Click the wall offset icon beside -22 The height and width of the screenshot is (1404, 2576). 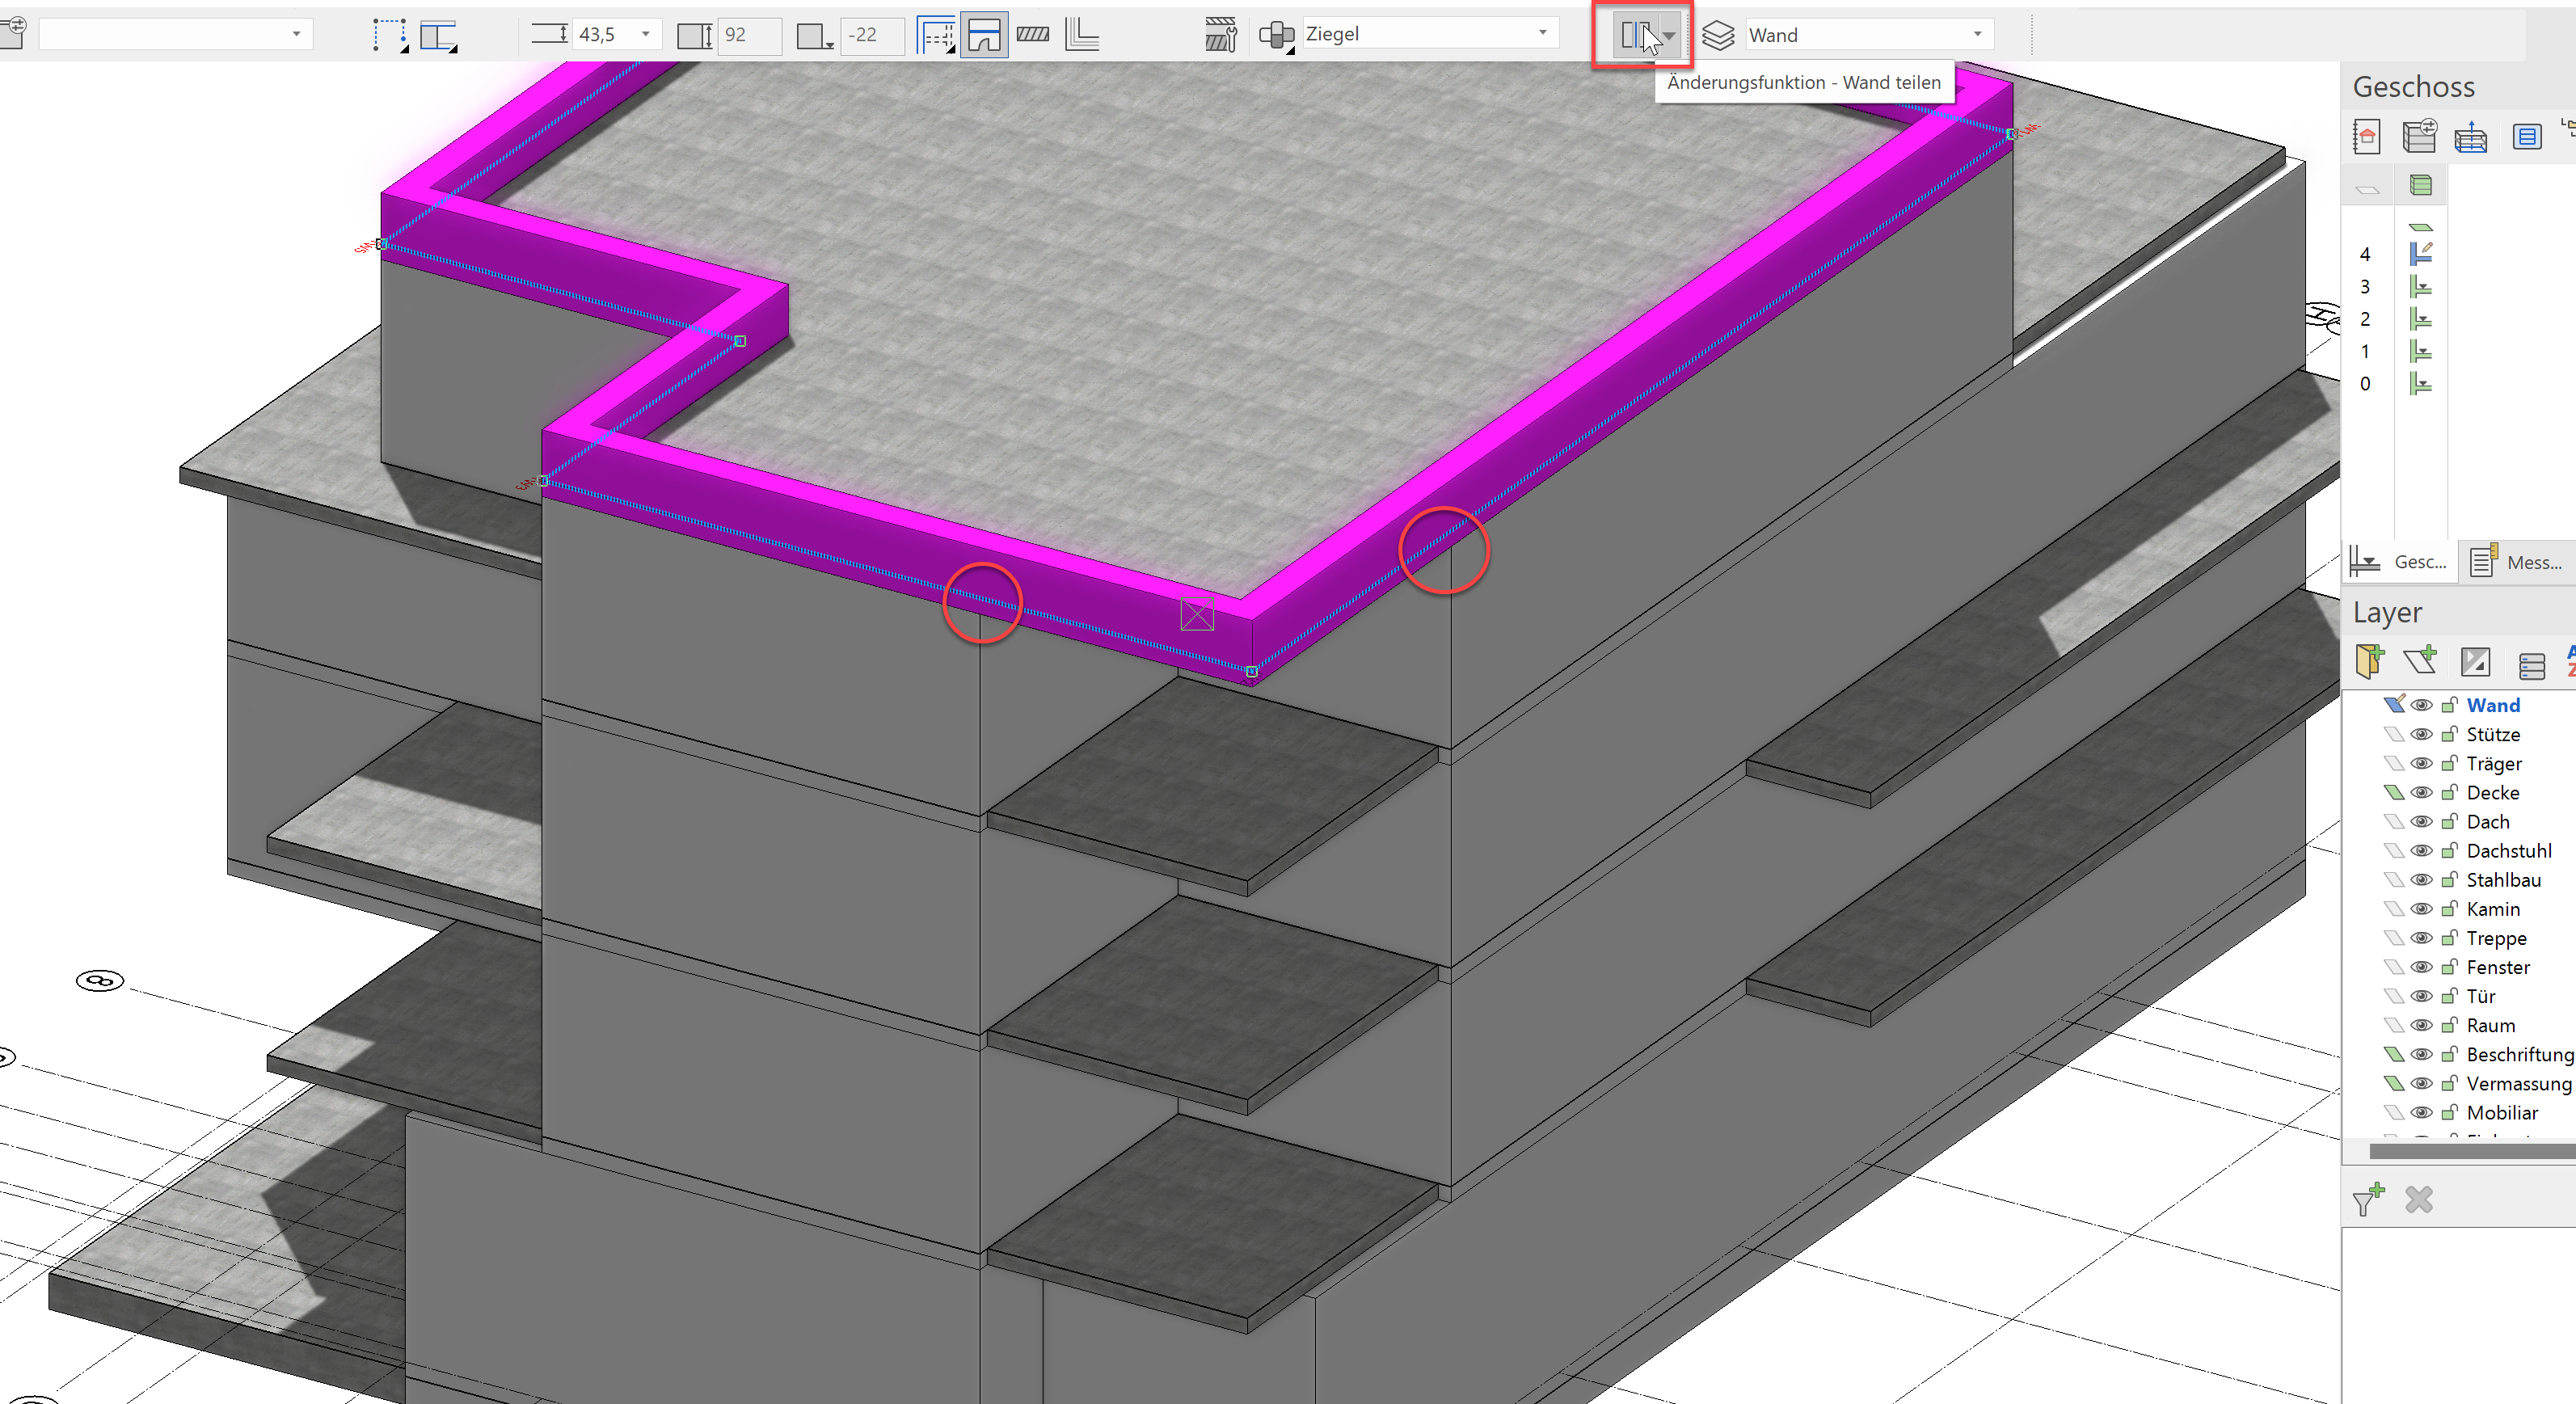814,36
